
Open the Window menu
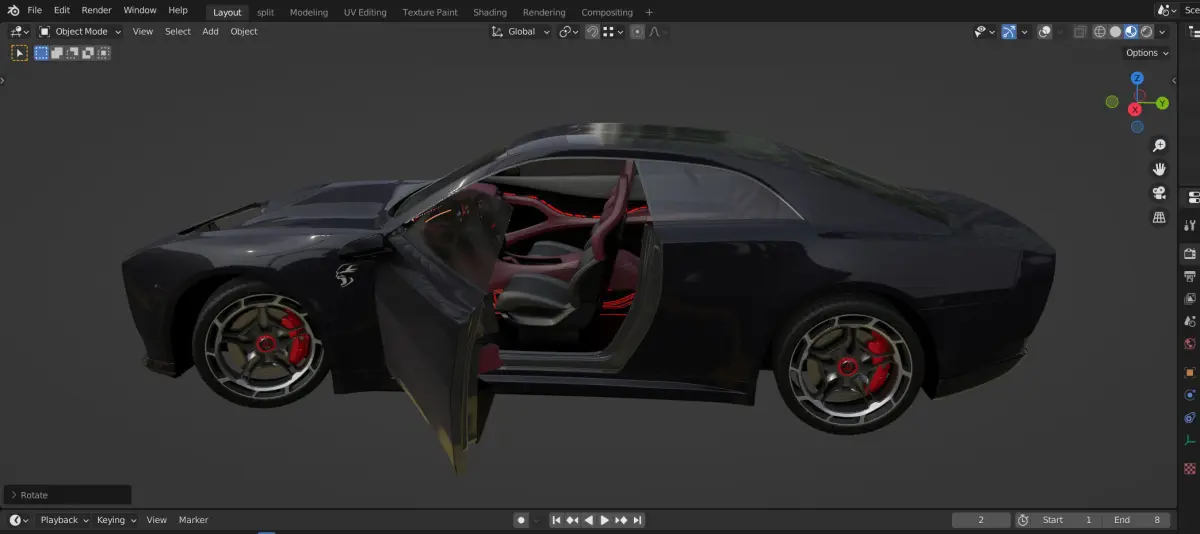tap(140, 10)
